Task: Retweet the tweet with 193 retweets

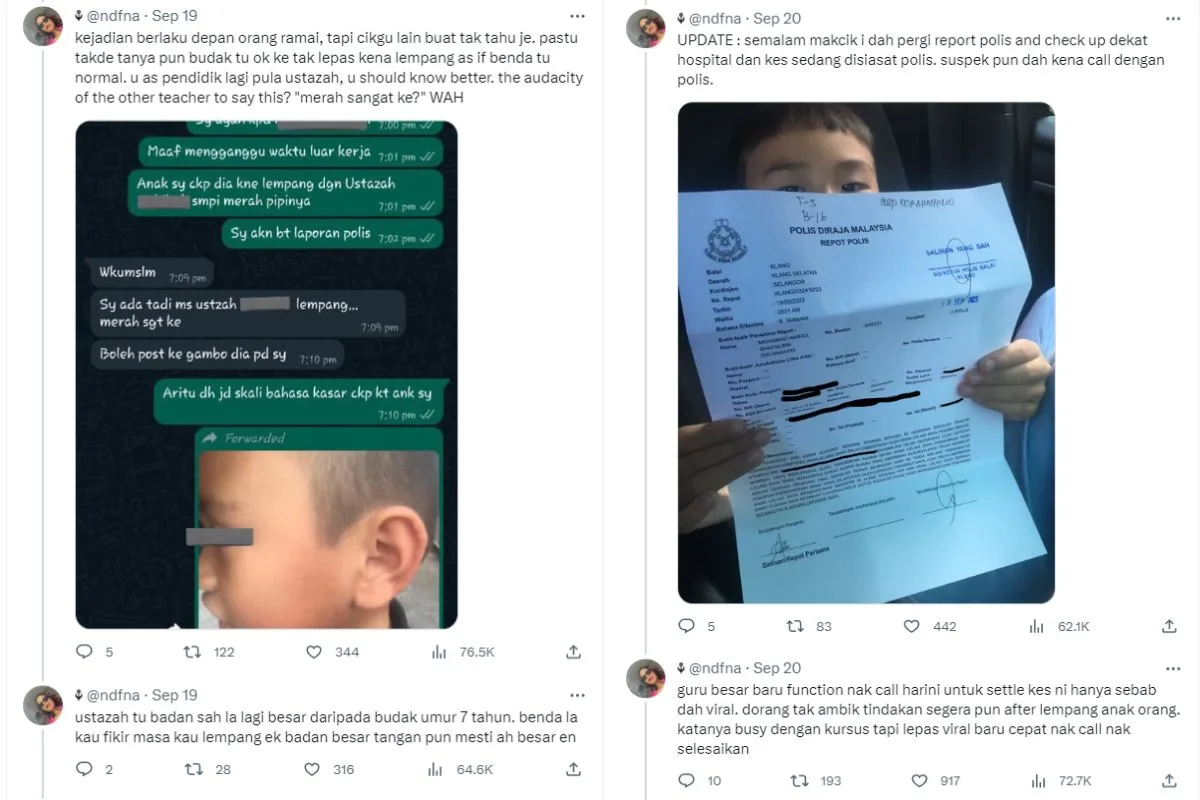Action: 800,779
